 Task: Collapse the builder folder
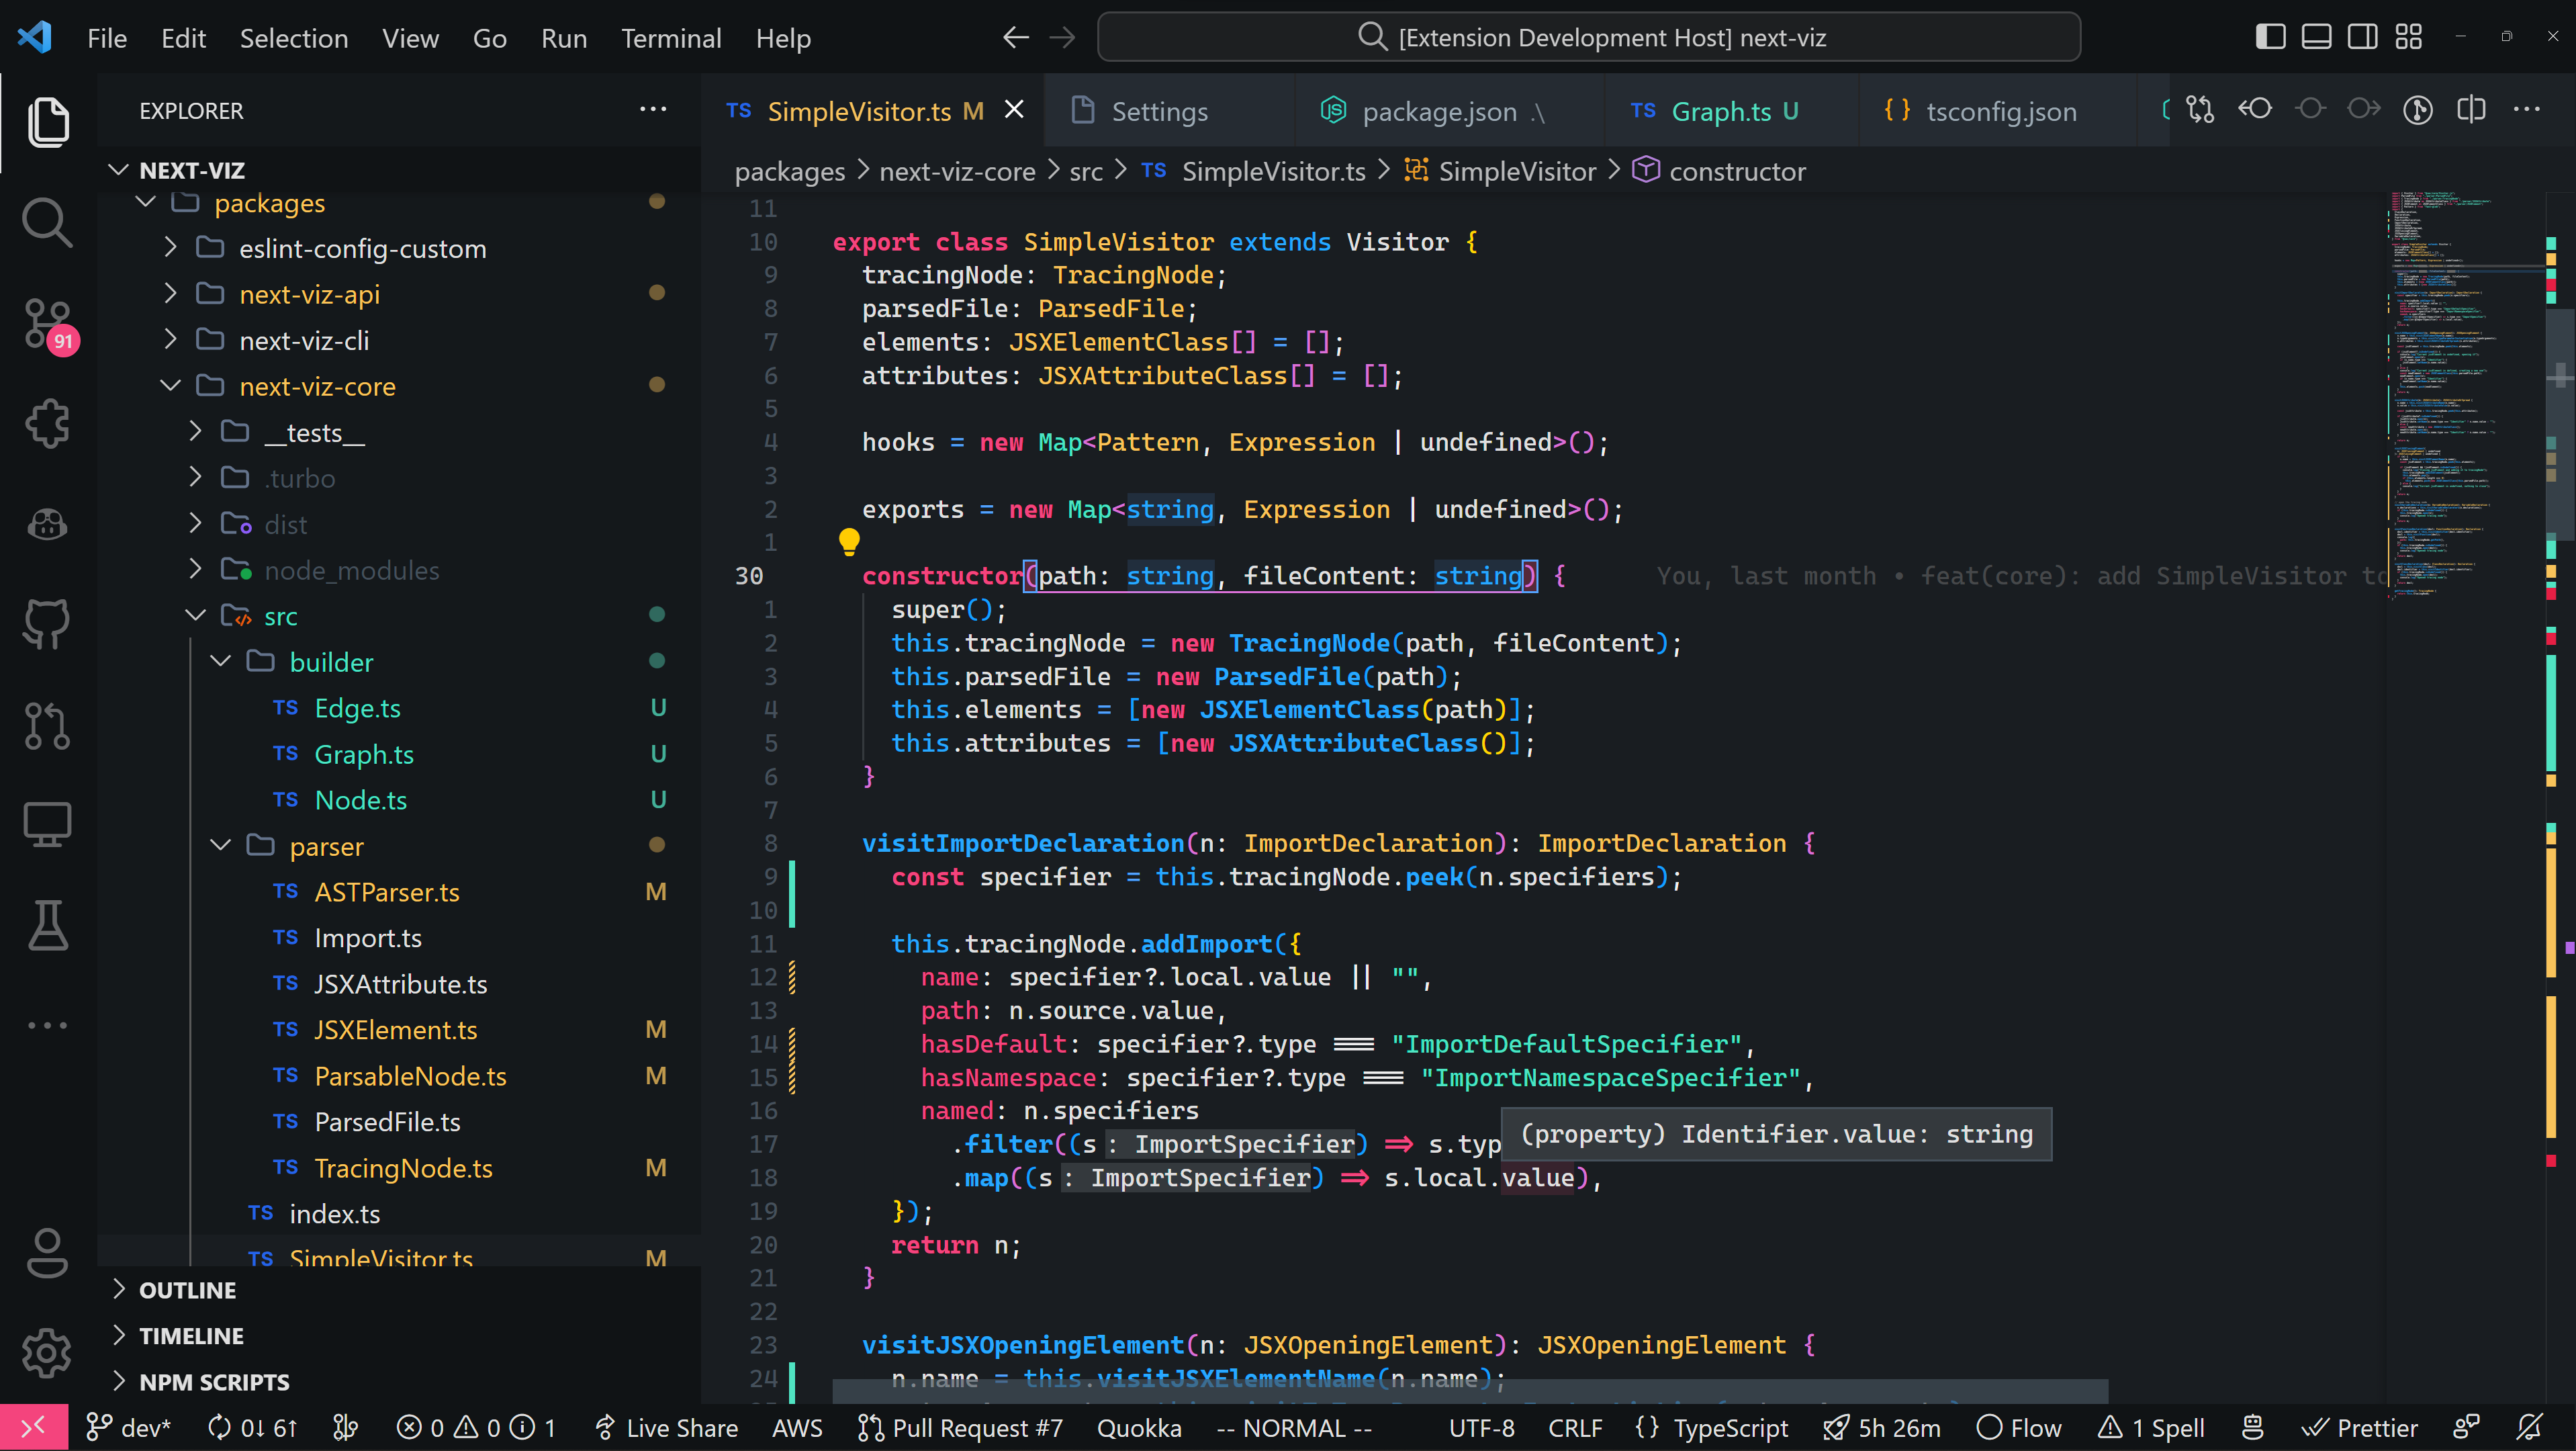400,662
